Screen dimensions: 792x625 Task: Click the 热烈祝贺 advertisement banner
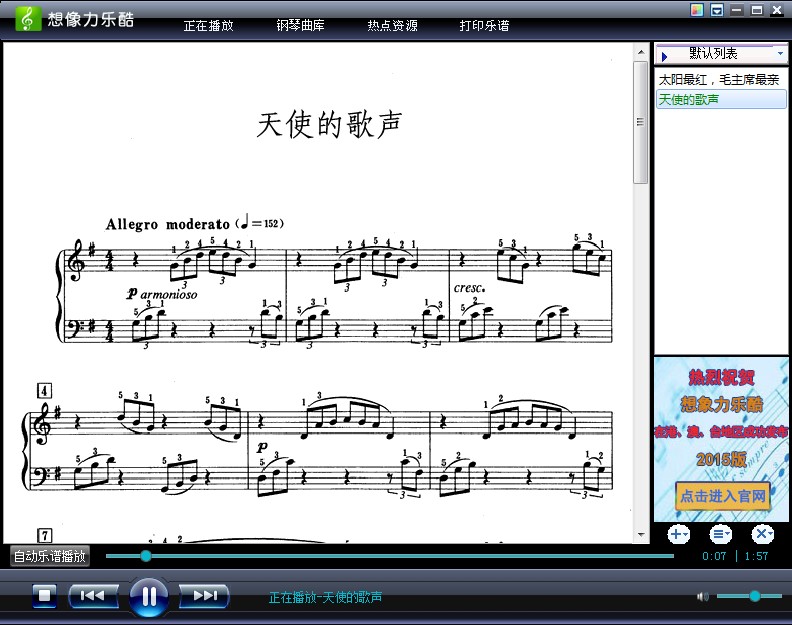(x=721, y=439)
